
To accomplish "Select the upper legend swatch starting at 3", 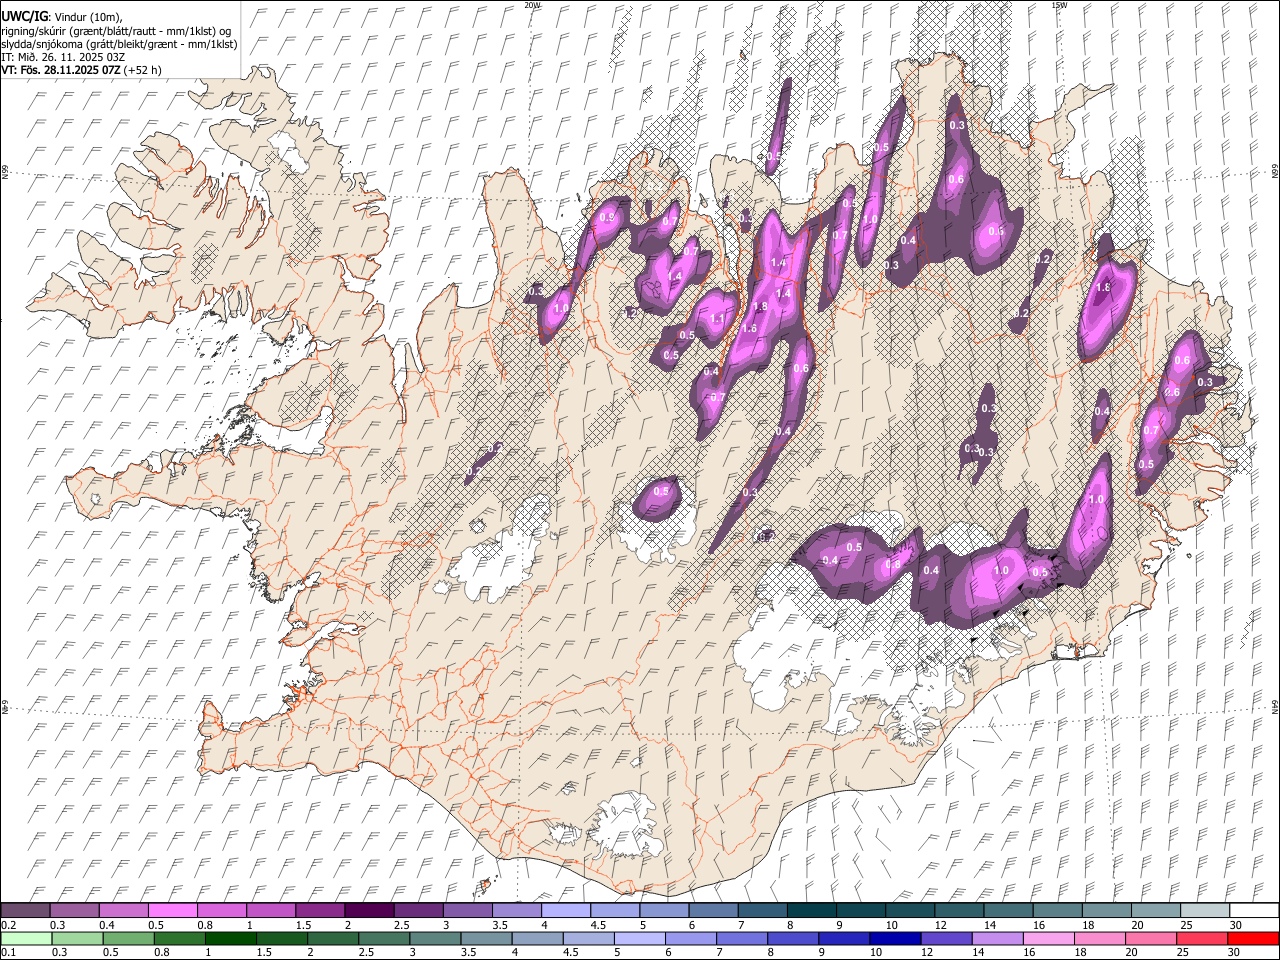I will click(467, 911).
